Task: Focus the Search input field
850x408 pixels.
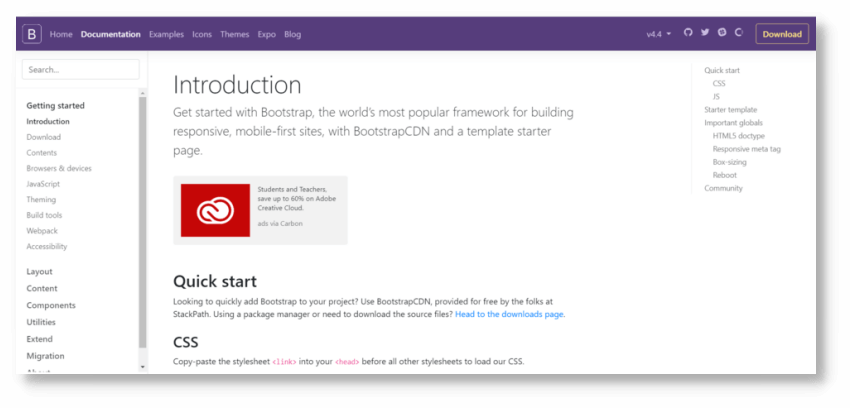Action: click(81, 69)
